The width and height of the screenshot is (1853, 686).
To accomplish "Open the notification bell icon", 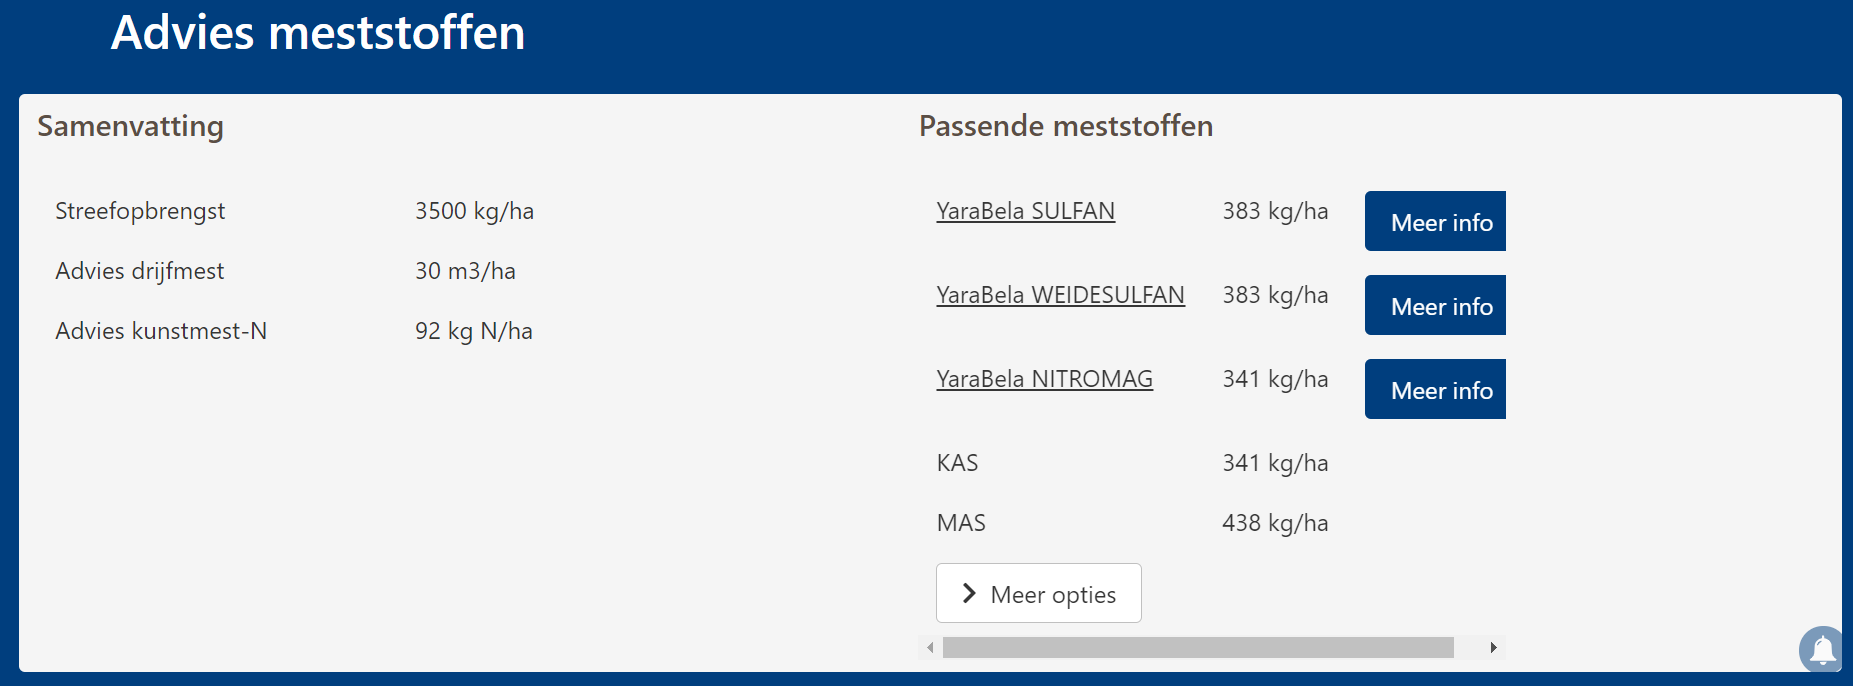I will tap(1822, 650).
